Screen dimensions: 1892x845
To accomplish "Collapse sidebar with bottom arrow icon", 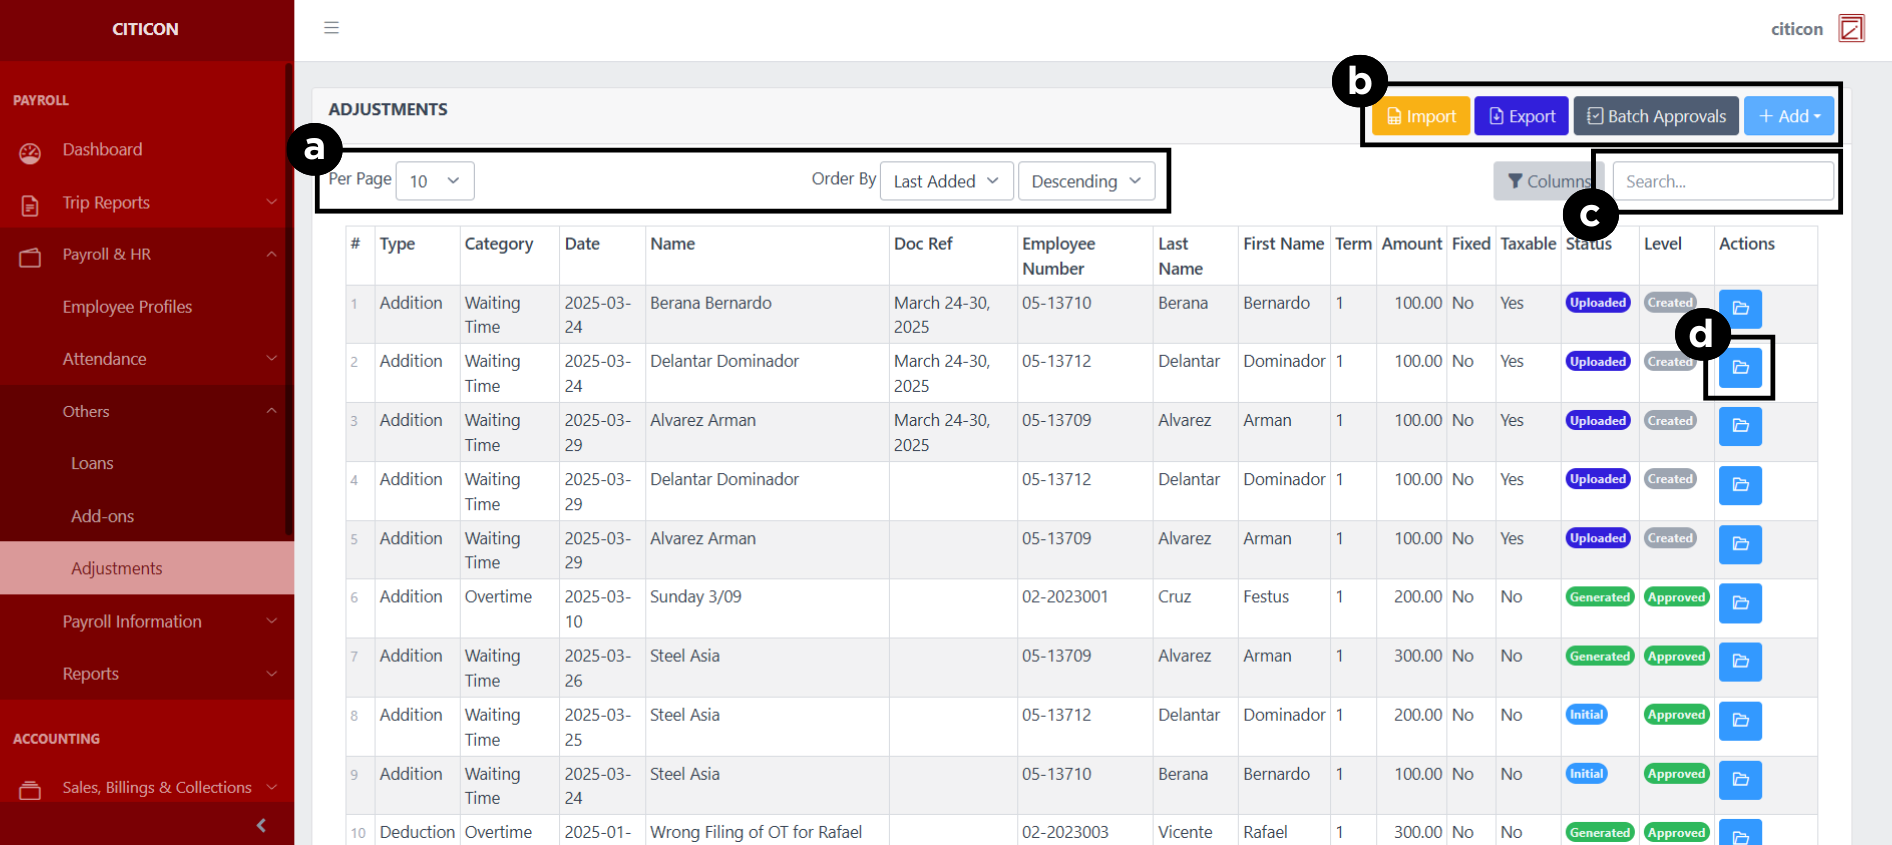I will 261,825.
